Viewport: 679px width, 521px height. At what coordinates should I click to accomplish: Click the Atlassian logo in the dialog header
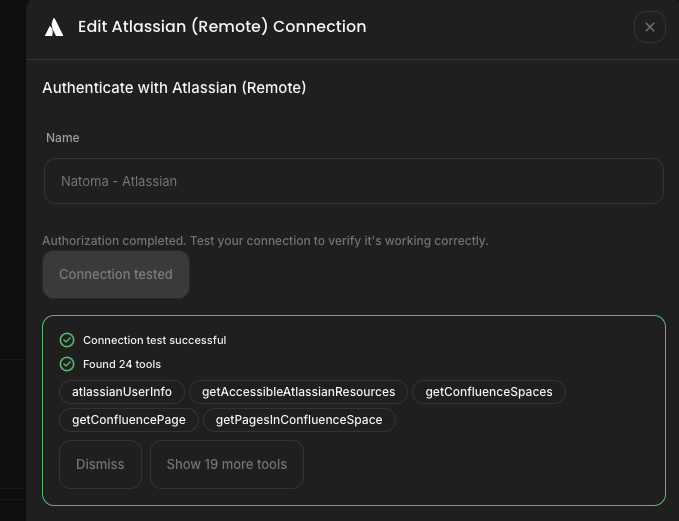point(54,27)
